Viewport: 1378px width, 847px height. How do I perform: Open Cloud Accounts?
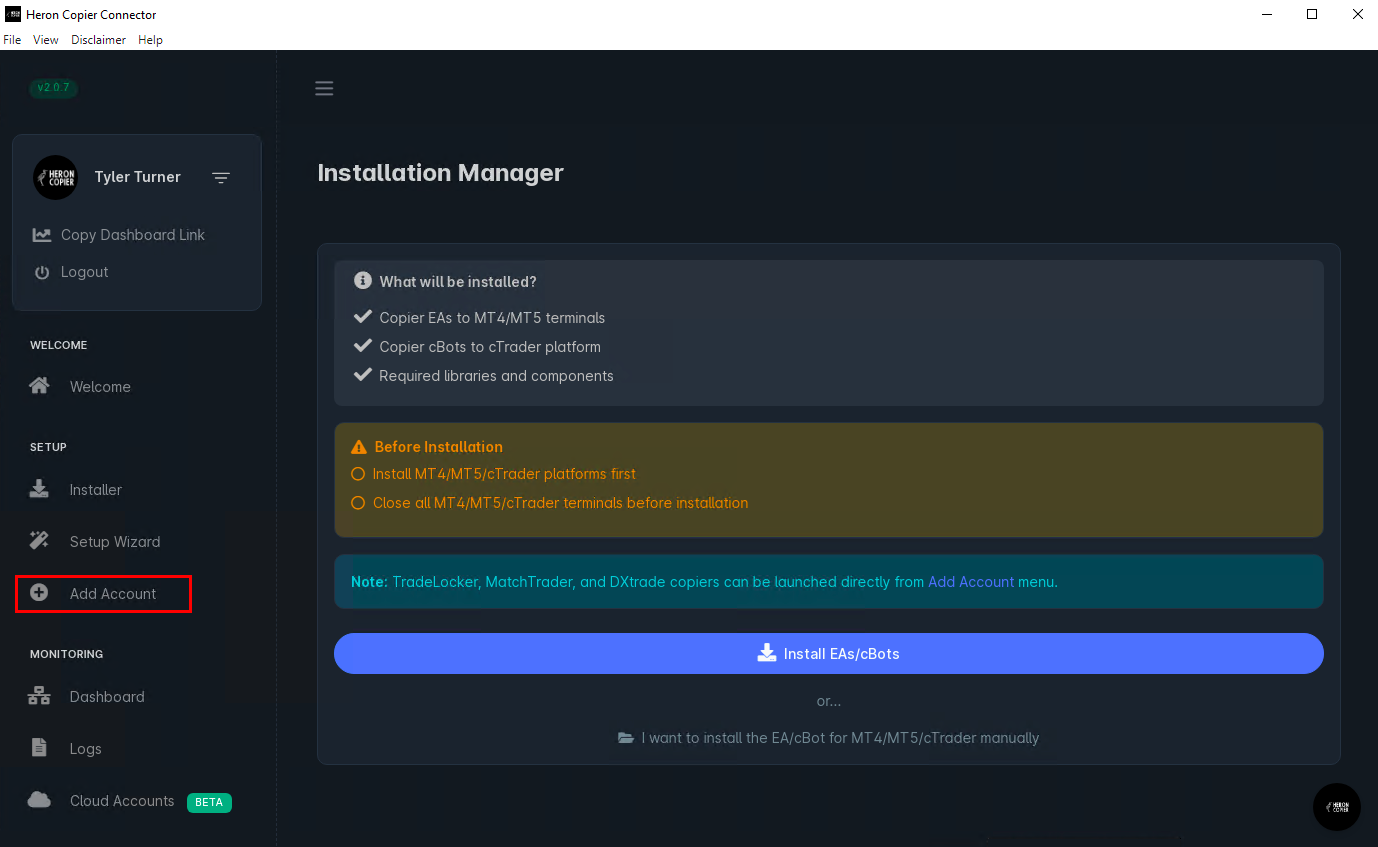(122, 801)
